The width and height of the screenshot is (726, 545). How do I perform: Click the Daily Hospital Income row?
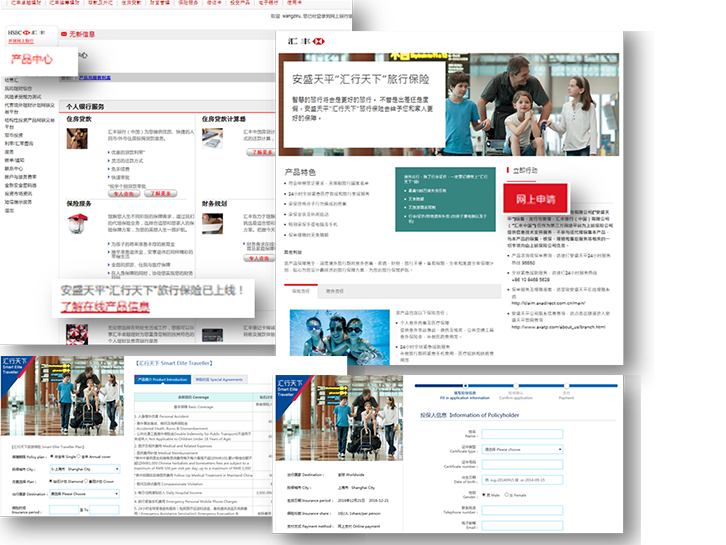(x=193, y=493)
